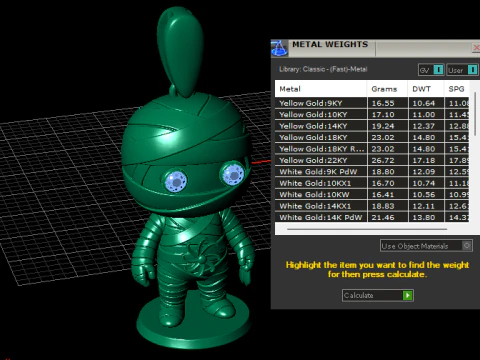Click the 17.10 grams value
The image size is (480, 360).
point(383,115)
